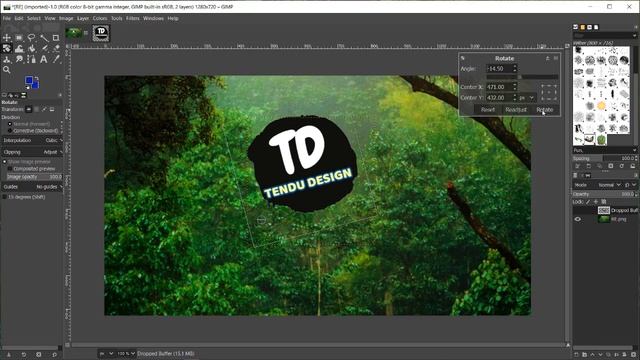Select the Bucket Fill tool
The width and height of the screenshot is (640, 360).
pos(31,49)
